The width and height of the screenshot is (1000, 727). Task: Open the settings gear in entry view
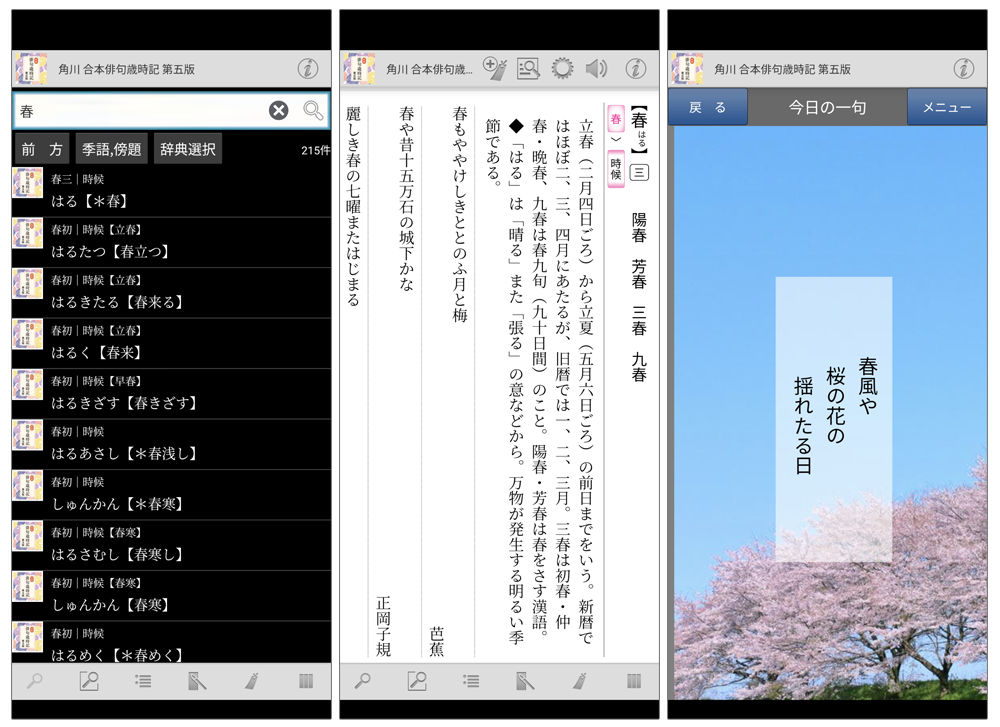coord(562,68)
